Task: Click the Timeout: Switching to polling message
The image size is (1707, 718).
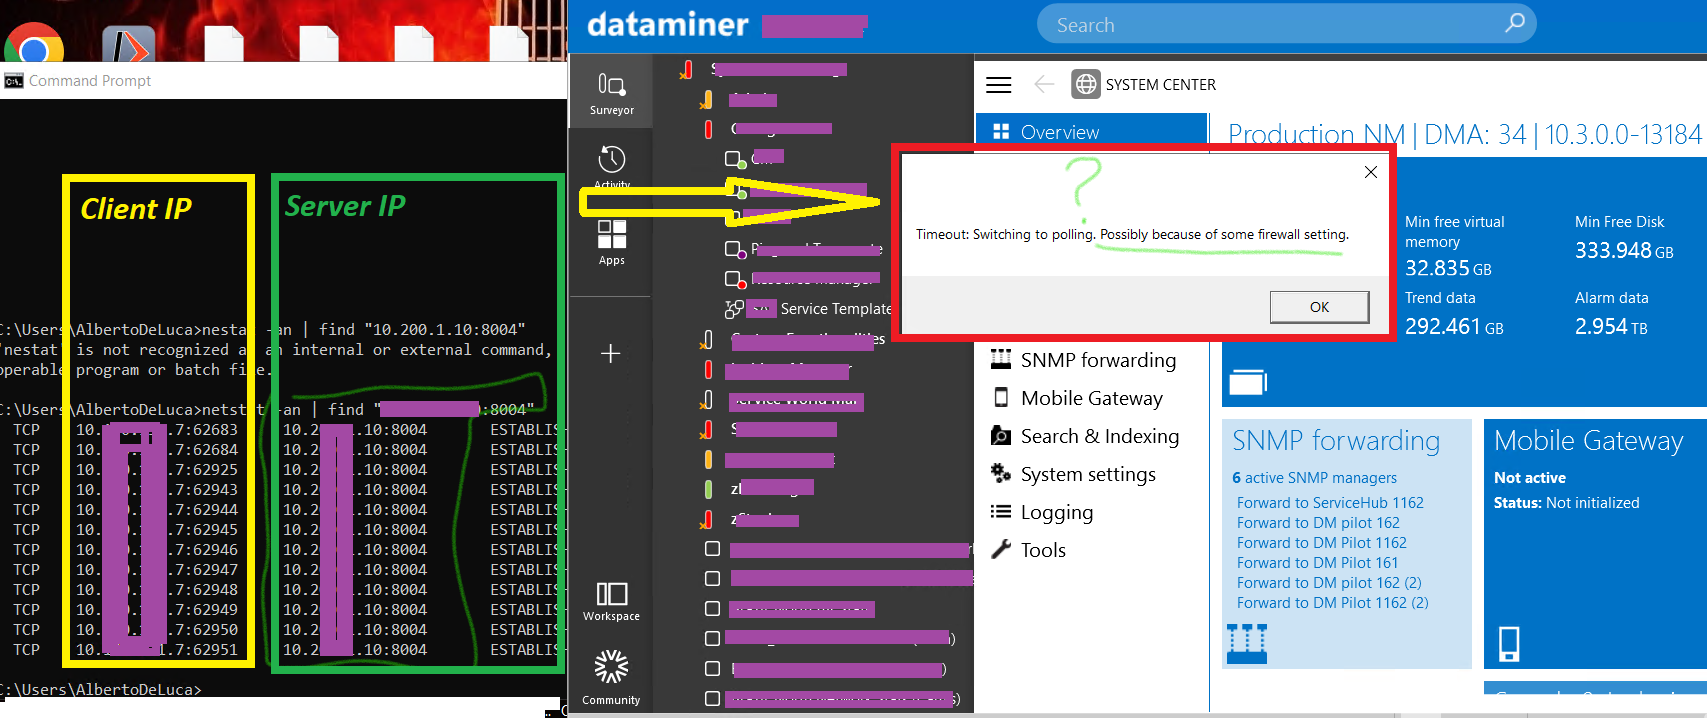Action: pos(1132,234)
